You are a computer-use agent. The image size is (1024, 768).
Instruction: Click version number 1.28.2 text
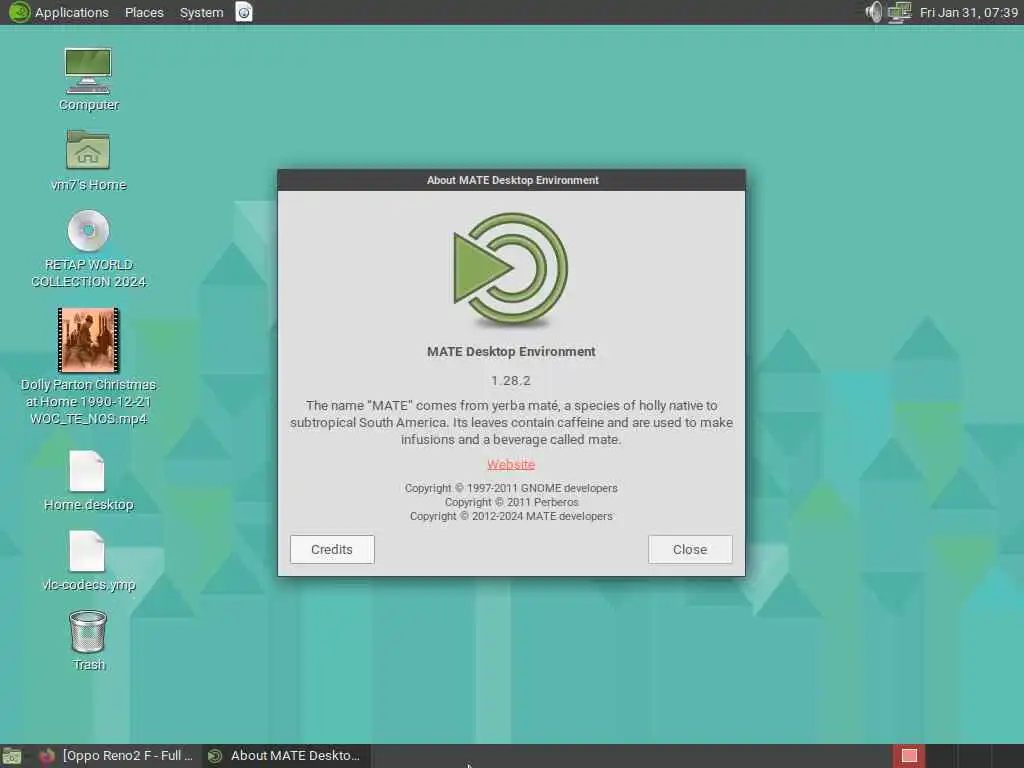click(x=511, y=381)
